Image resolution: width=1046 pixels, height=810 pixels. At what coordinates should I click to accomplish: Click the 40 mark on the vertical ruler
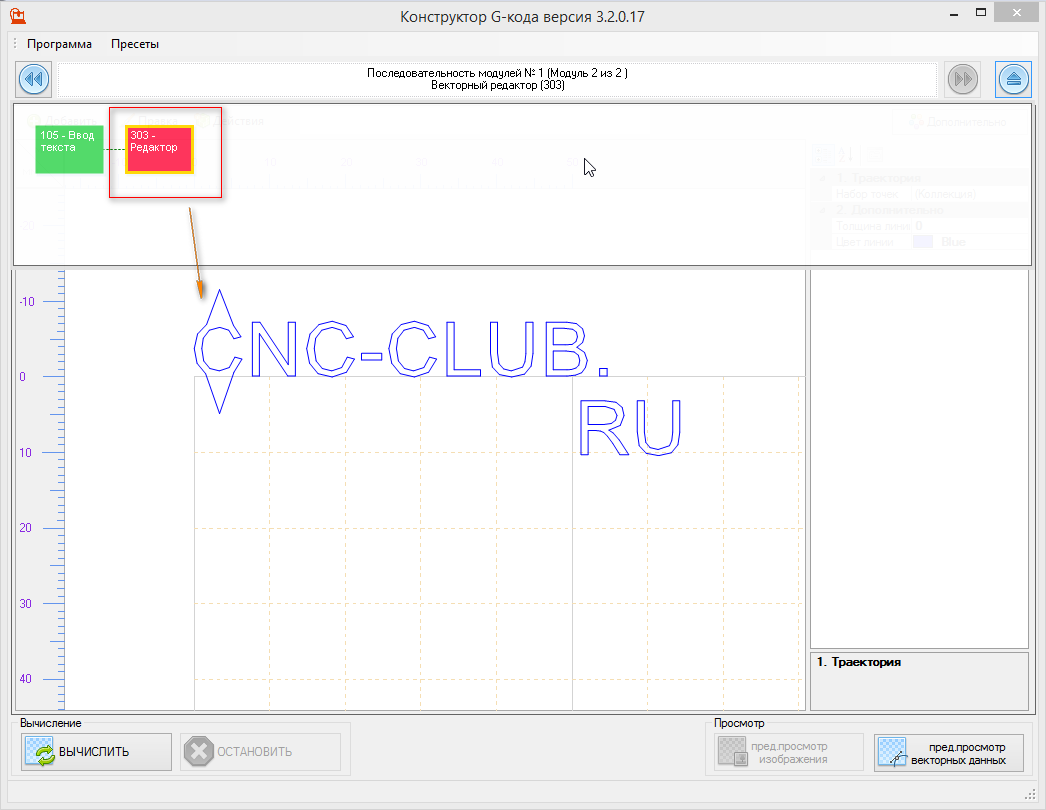pyautogui.click(x=25, y=679)
